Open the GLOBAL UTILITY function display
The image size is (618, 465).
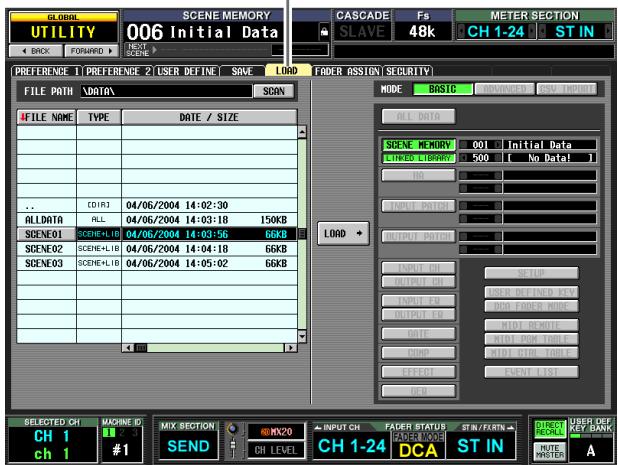(x=63, y=27)
